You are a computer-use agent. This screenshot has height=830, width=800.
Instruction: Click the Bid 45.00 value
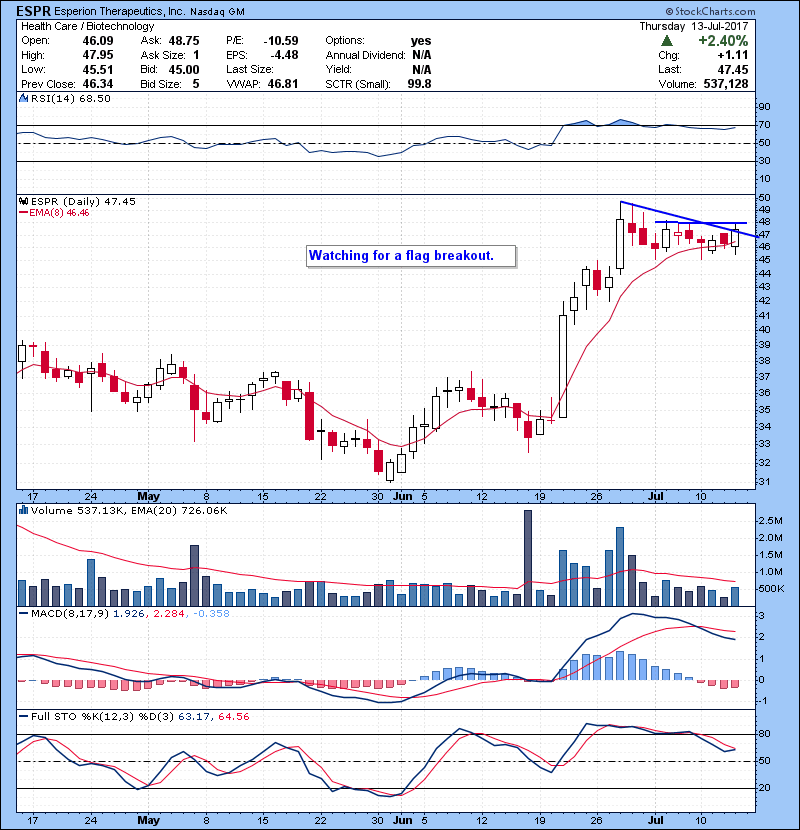[184, 69]
